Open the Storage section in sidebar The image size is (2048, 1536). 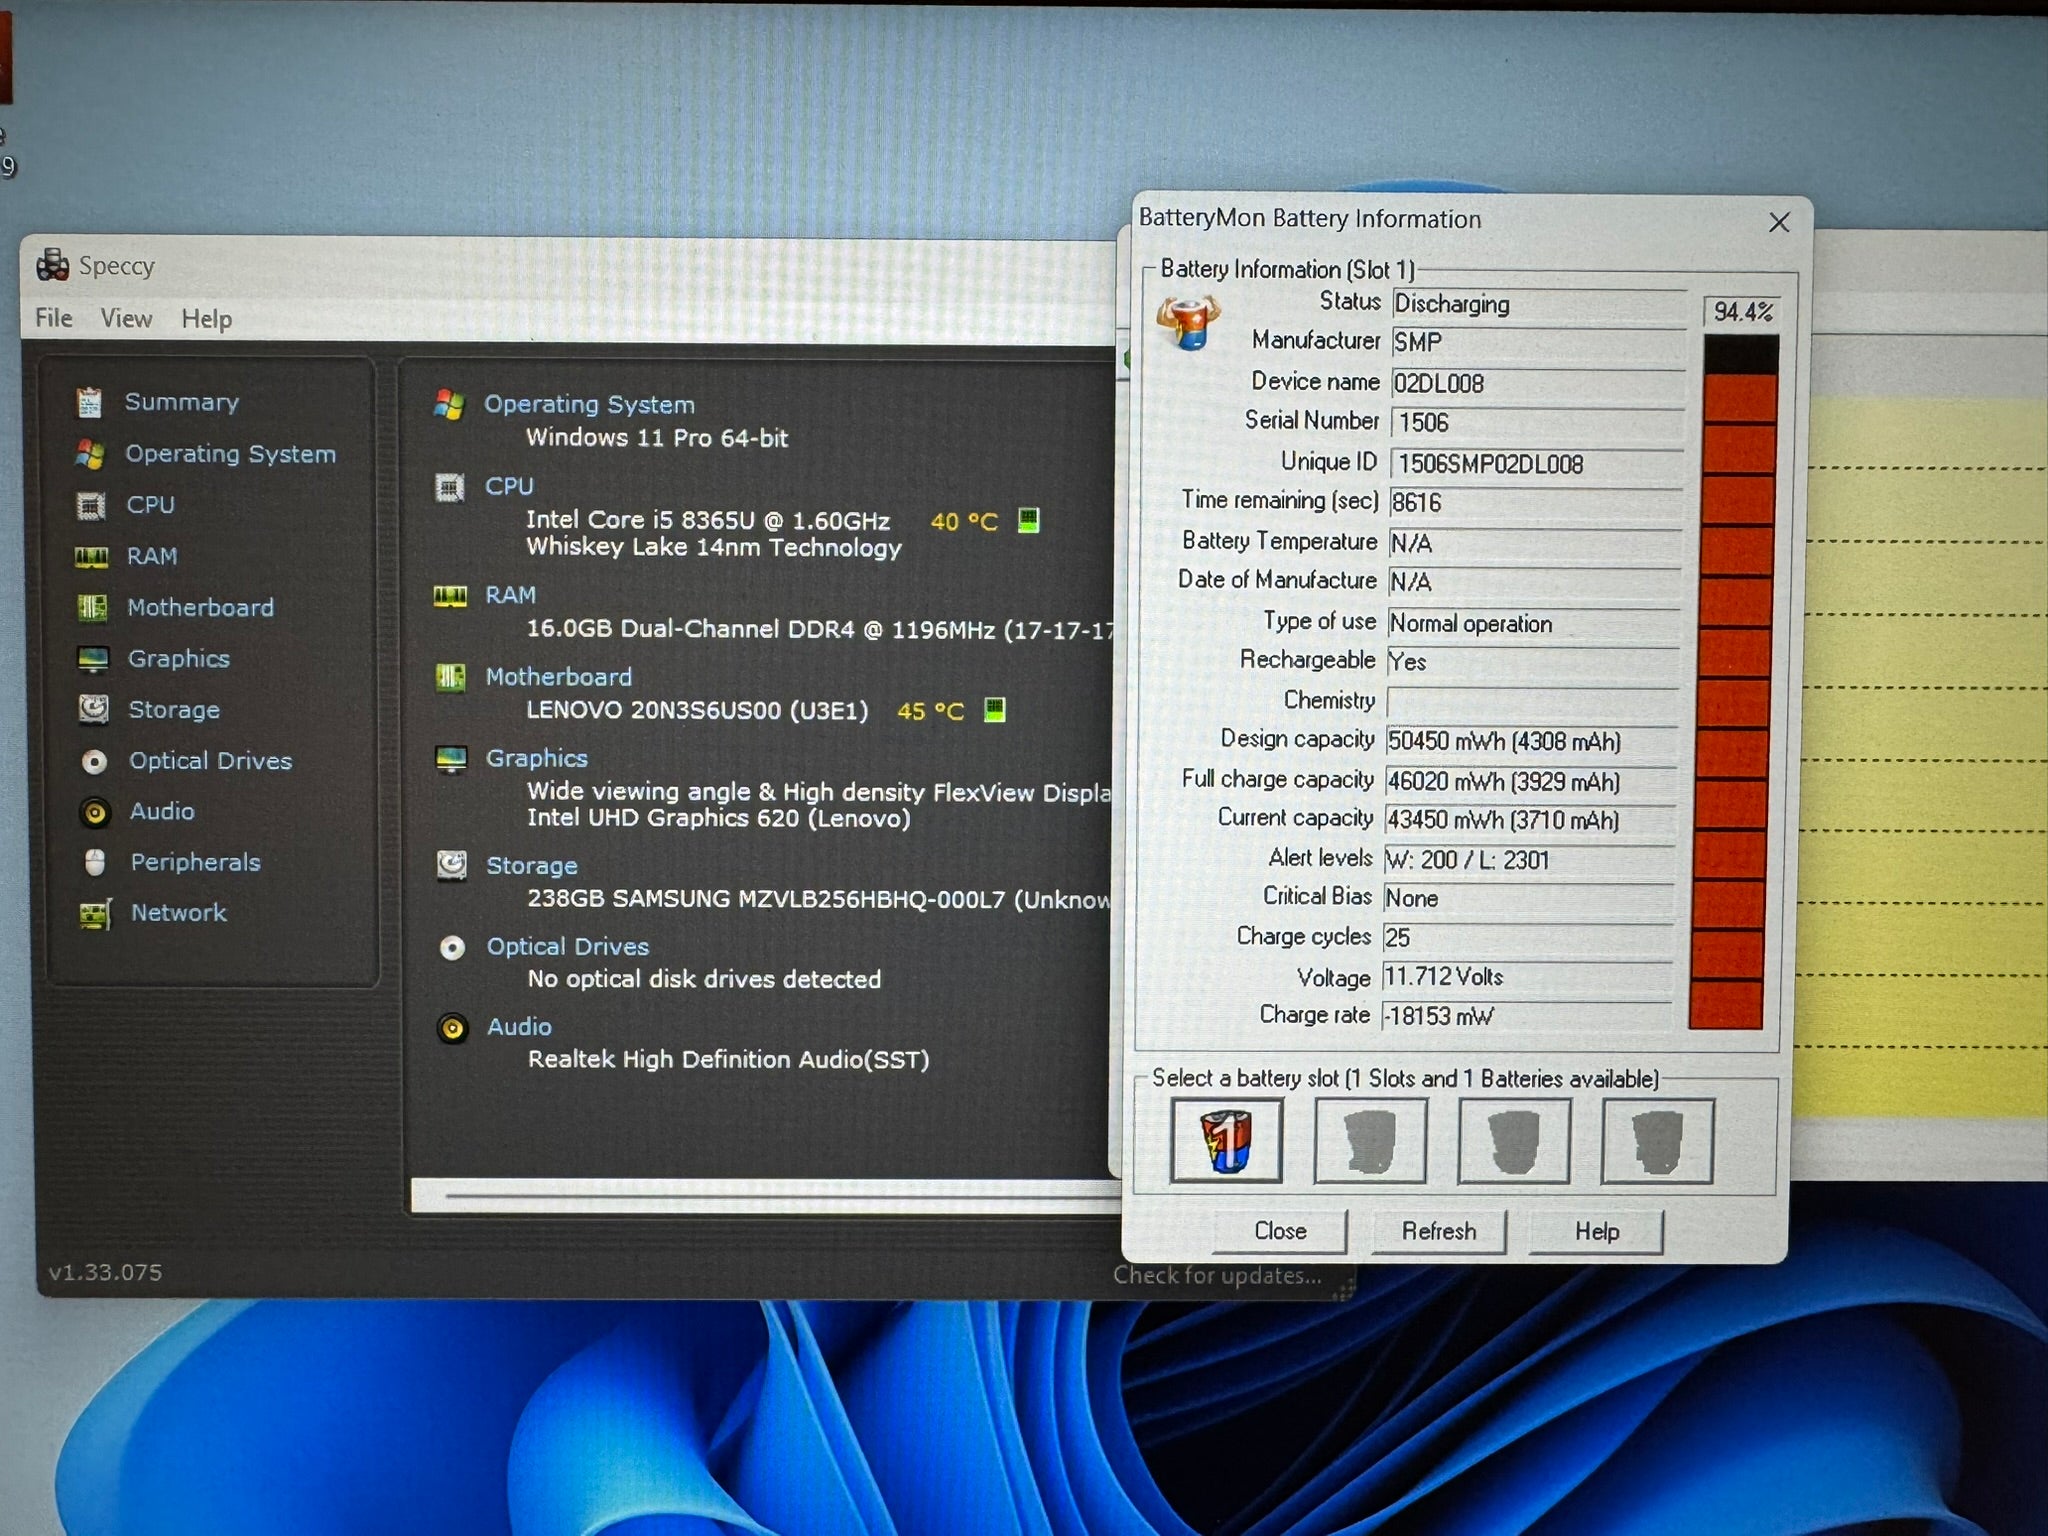(174, 710)
